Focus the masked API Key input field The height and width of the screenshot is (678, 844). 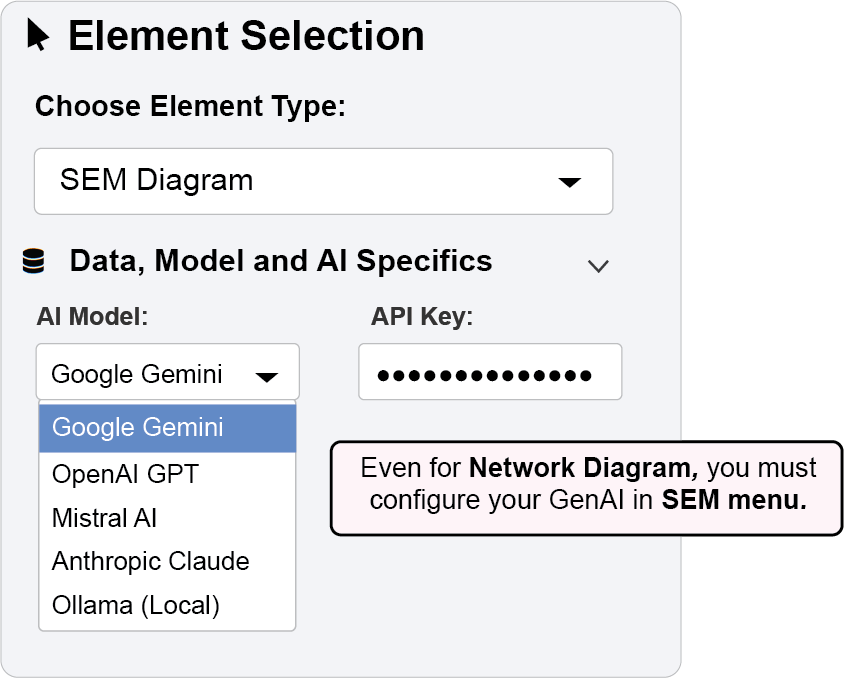coord(490,373)
